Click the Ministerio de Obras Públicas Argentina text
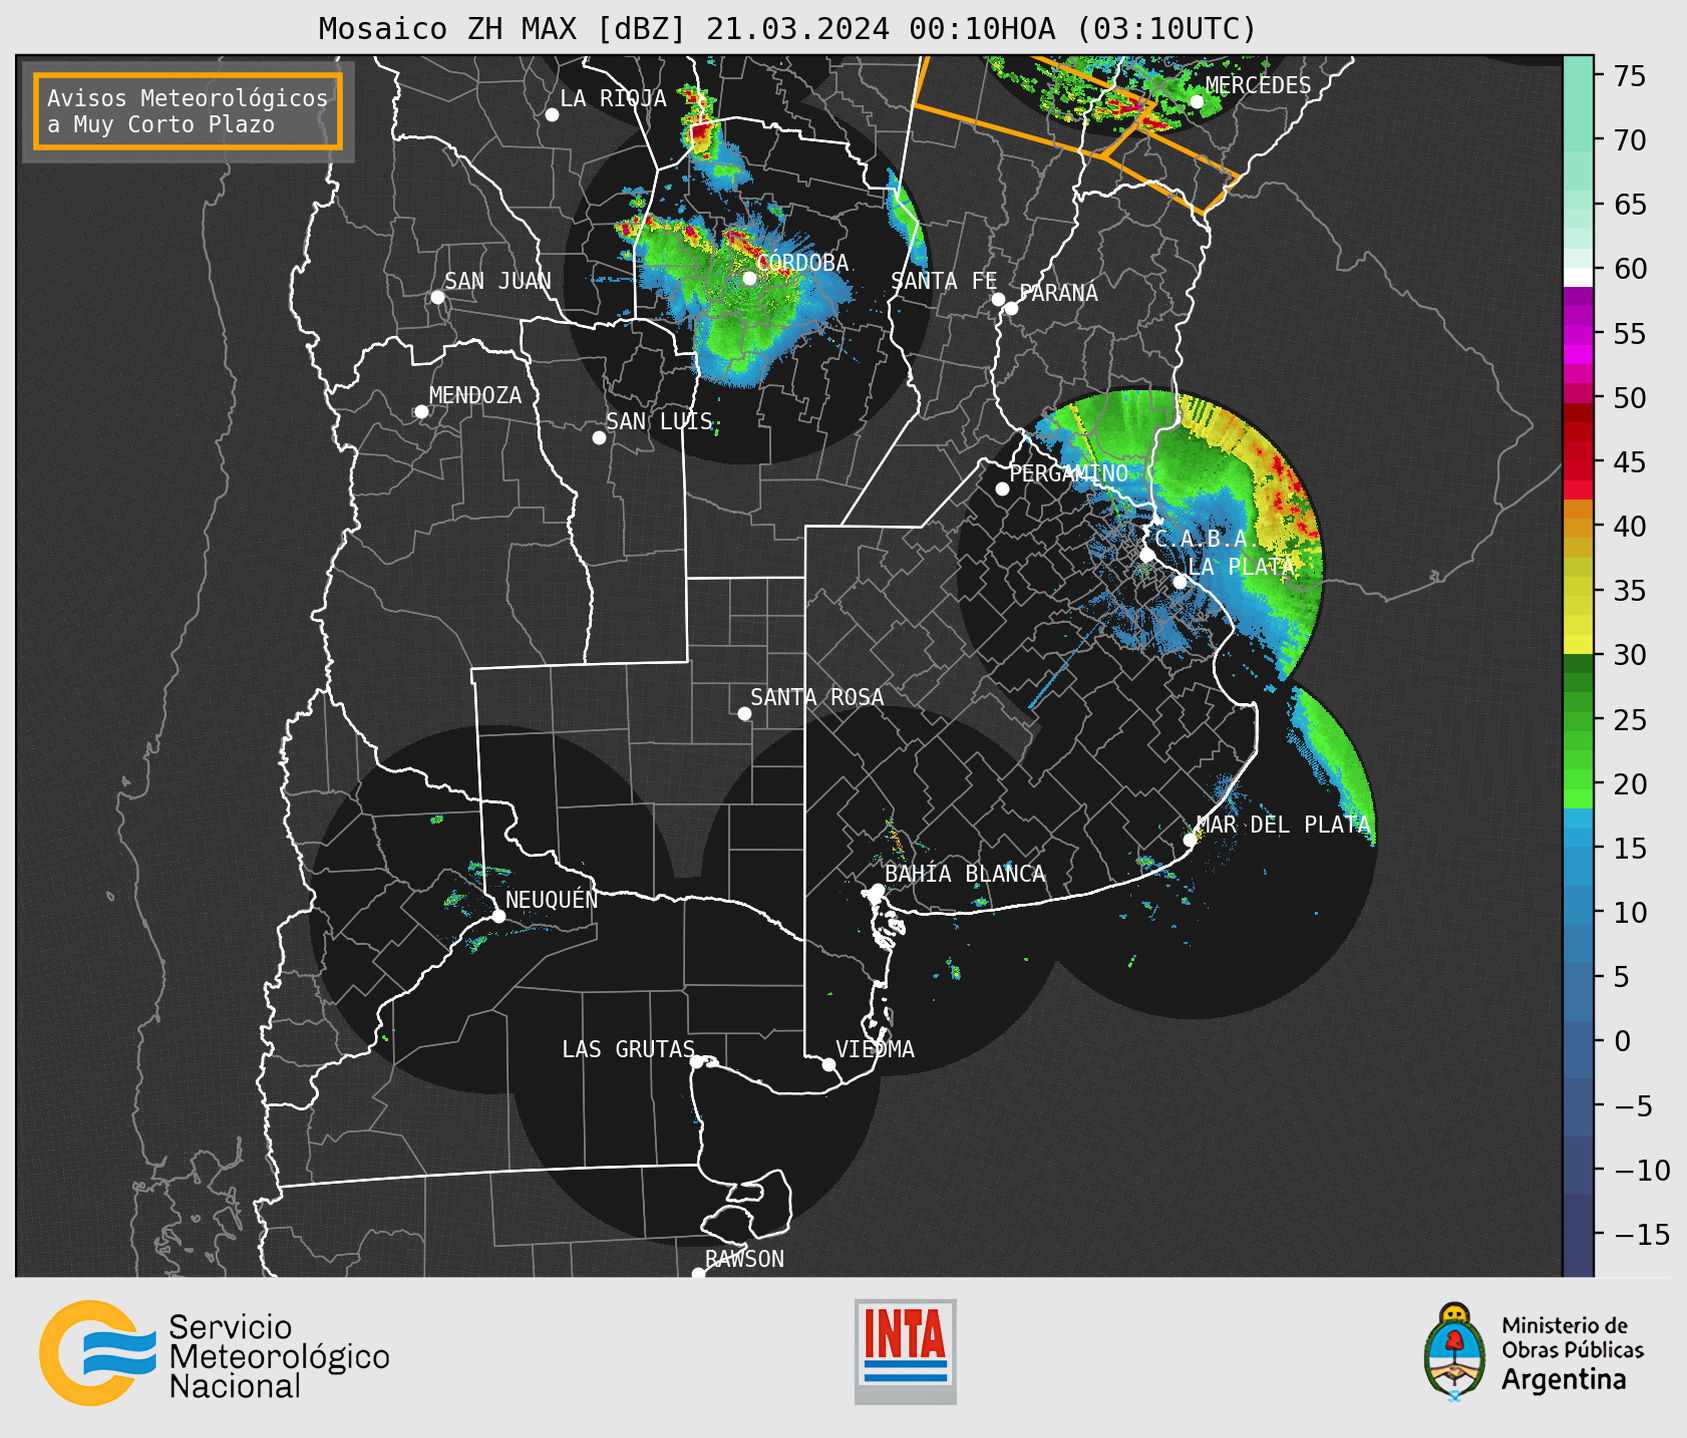Viewport: 1687px width, 1438px height. 1572,1353
